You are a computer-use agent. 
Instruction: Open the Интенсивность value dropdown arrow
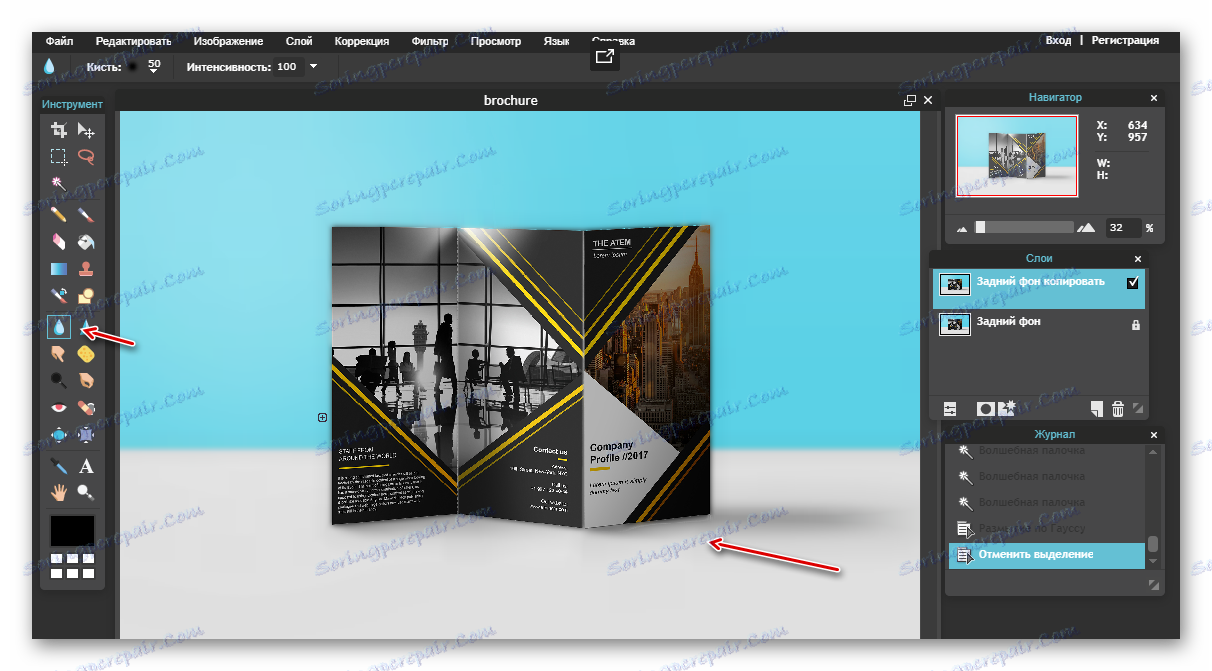[313, 67]
